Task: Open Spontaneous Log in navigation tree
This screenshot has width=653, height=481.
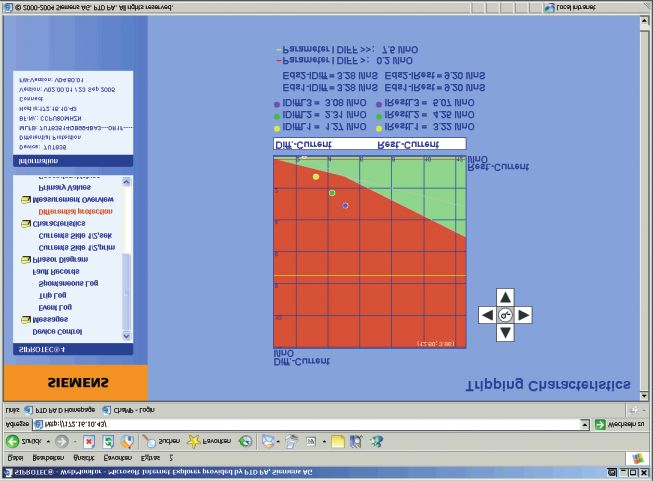Action: click(x=68, y=284)
